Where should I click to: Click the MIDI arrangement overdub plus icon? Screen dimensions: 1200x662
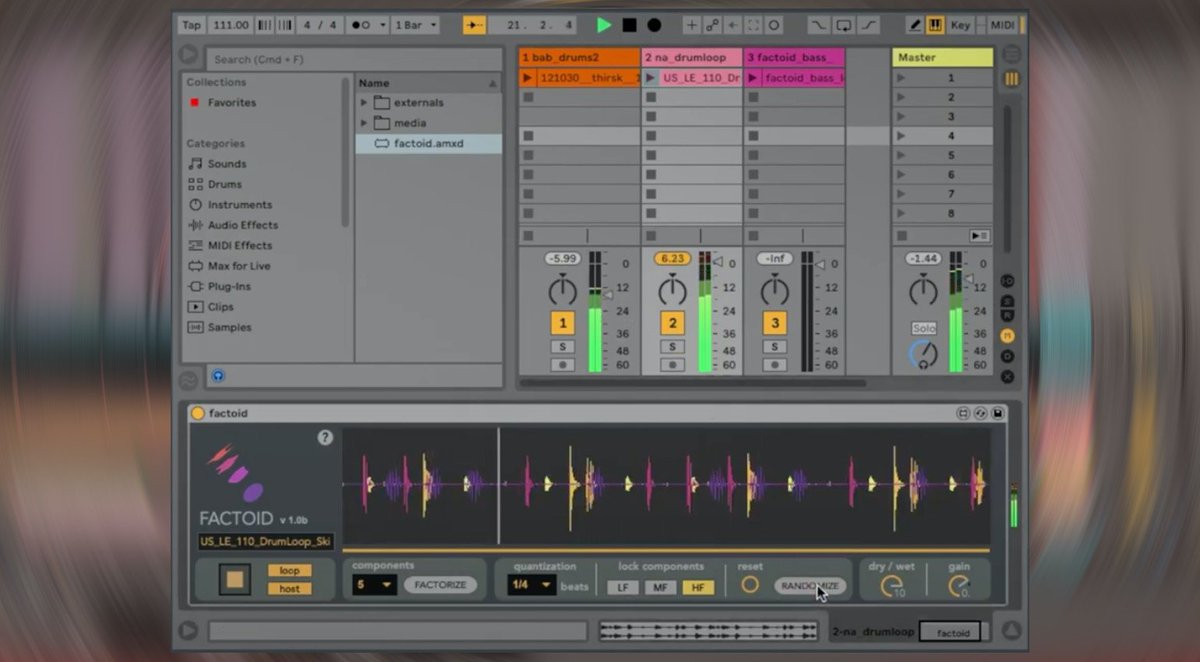click(692, 25)
